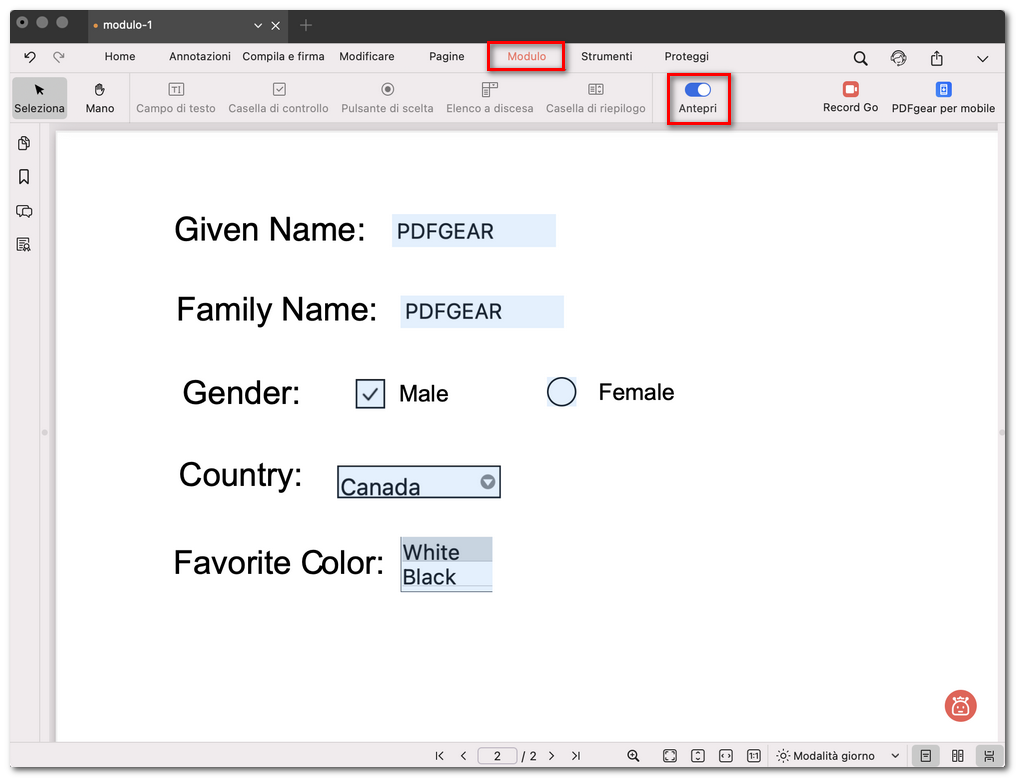Show the annotations comments panel
This screenshot has width=1016, height=778.
click(x=23, y=211)
